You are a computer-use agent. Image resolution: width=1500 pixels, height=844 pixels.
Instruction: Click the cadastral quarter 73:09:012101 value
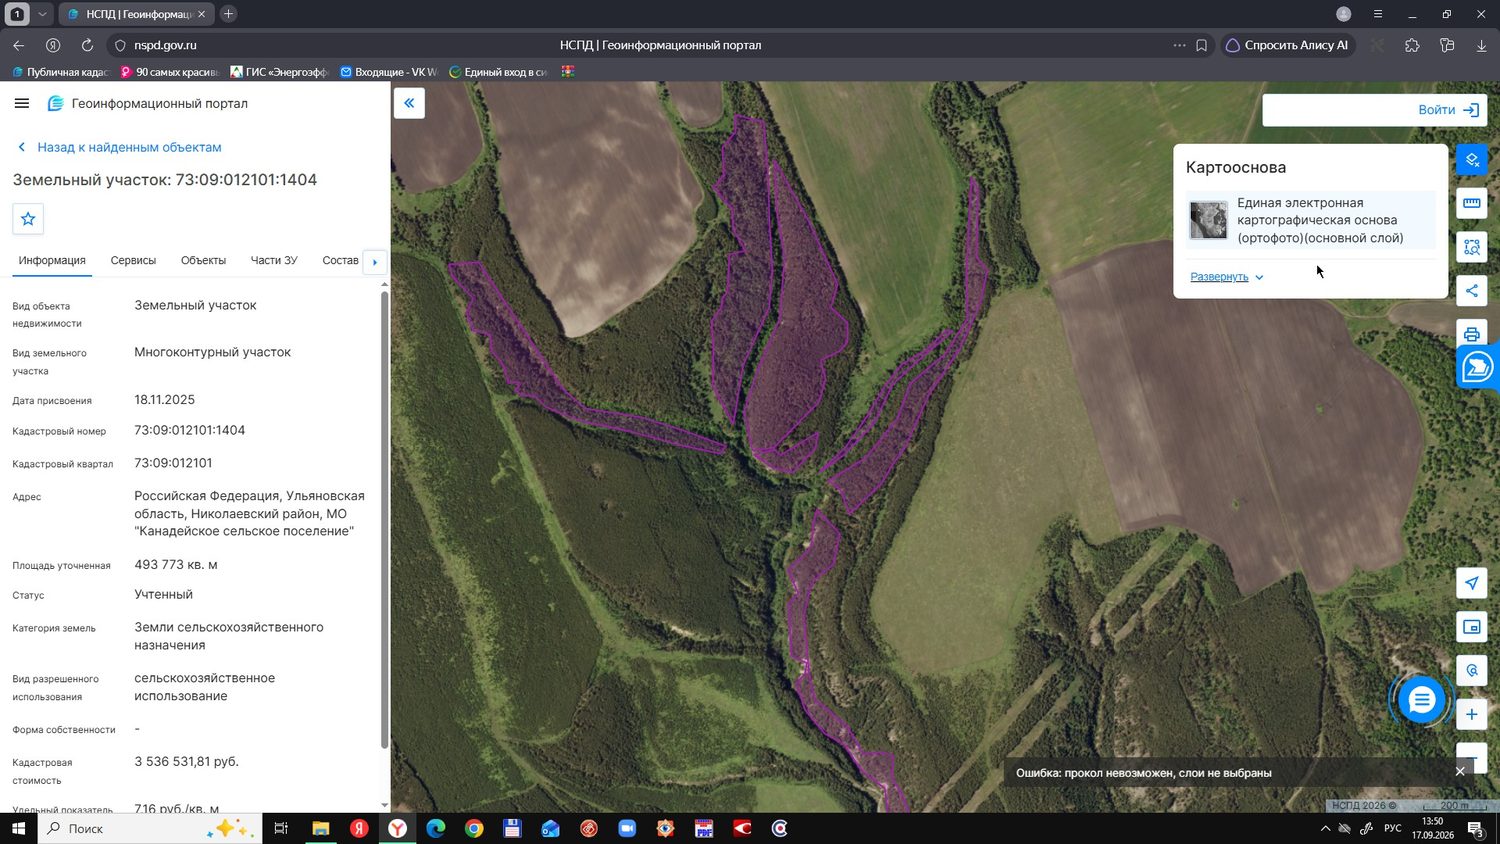click(173, 463)
